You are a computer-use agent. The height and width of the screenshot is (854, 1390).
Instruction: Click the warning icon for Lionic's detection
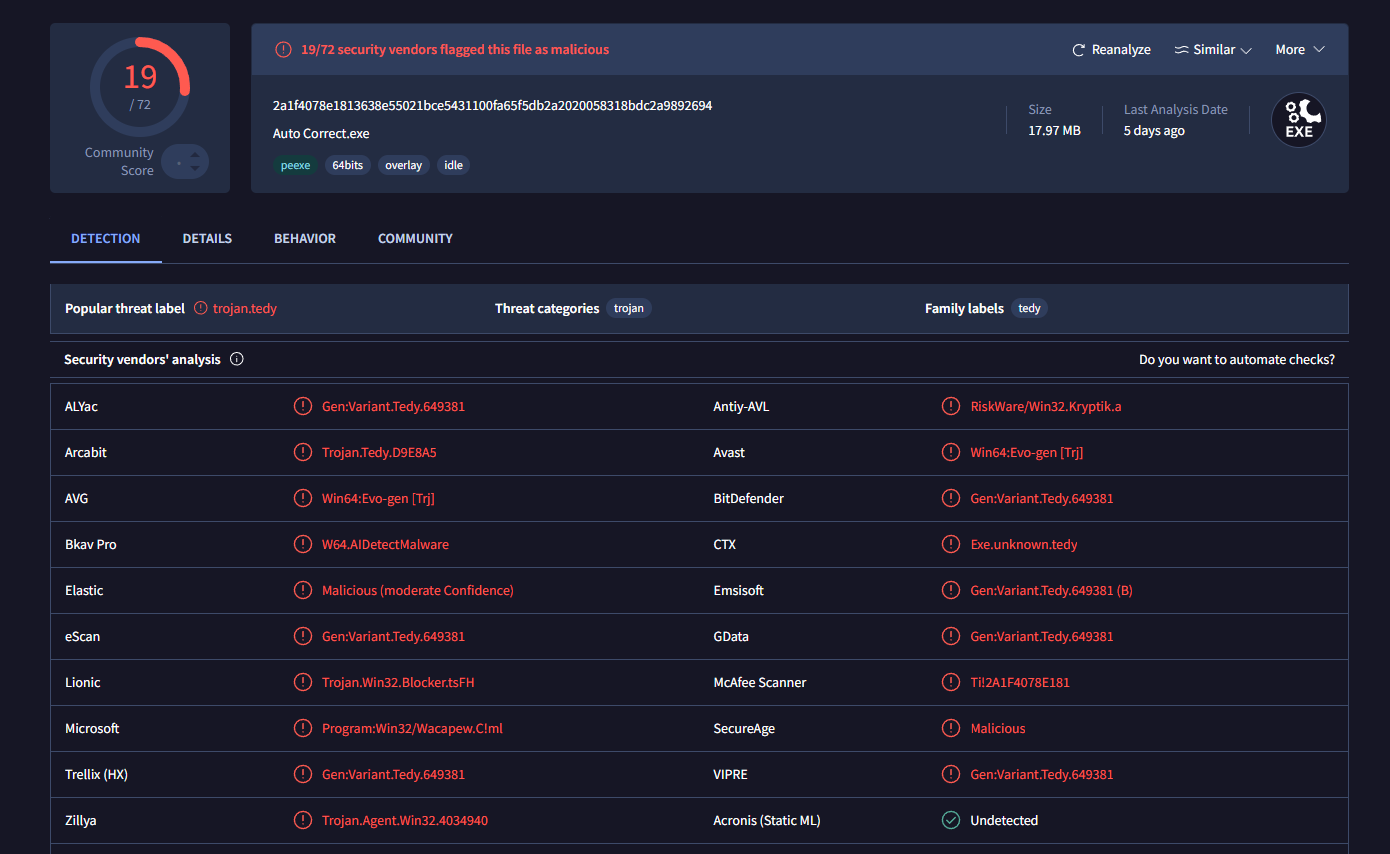tap(302, 682)
